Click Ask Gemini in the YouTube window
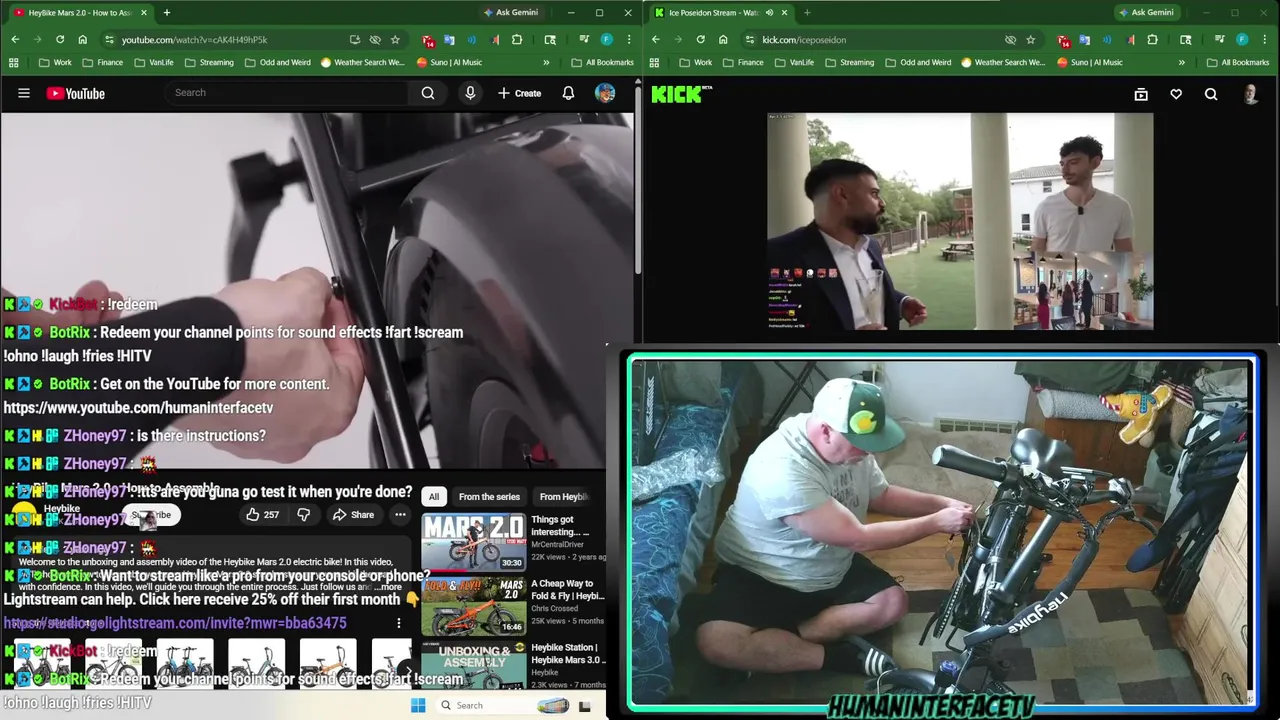1280x720 pixels. [511, 12]
